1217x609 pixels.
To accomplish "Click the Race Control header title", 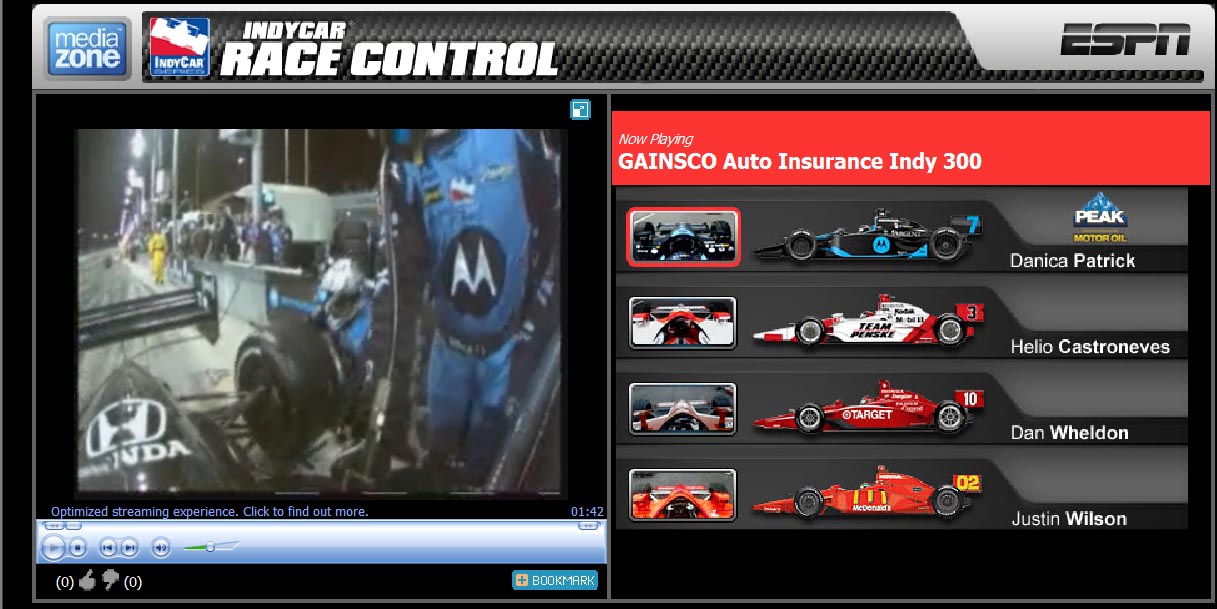I will [x=388, y=48].
